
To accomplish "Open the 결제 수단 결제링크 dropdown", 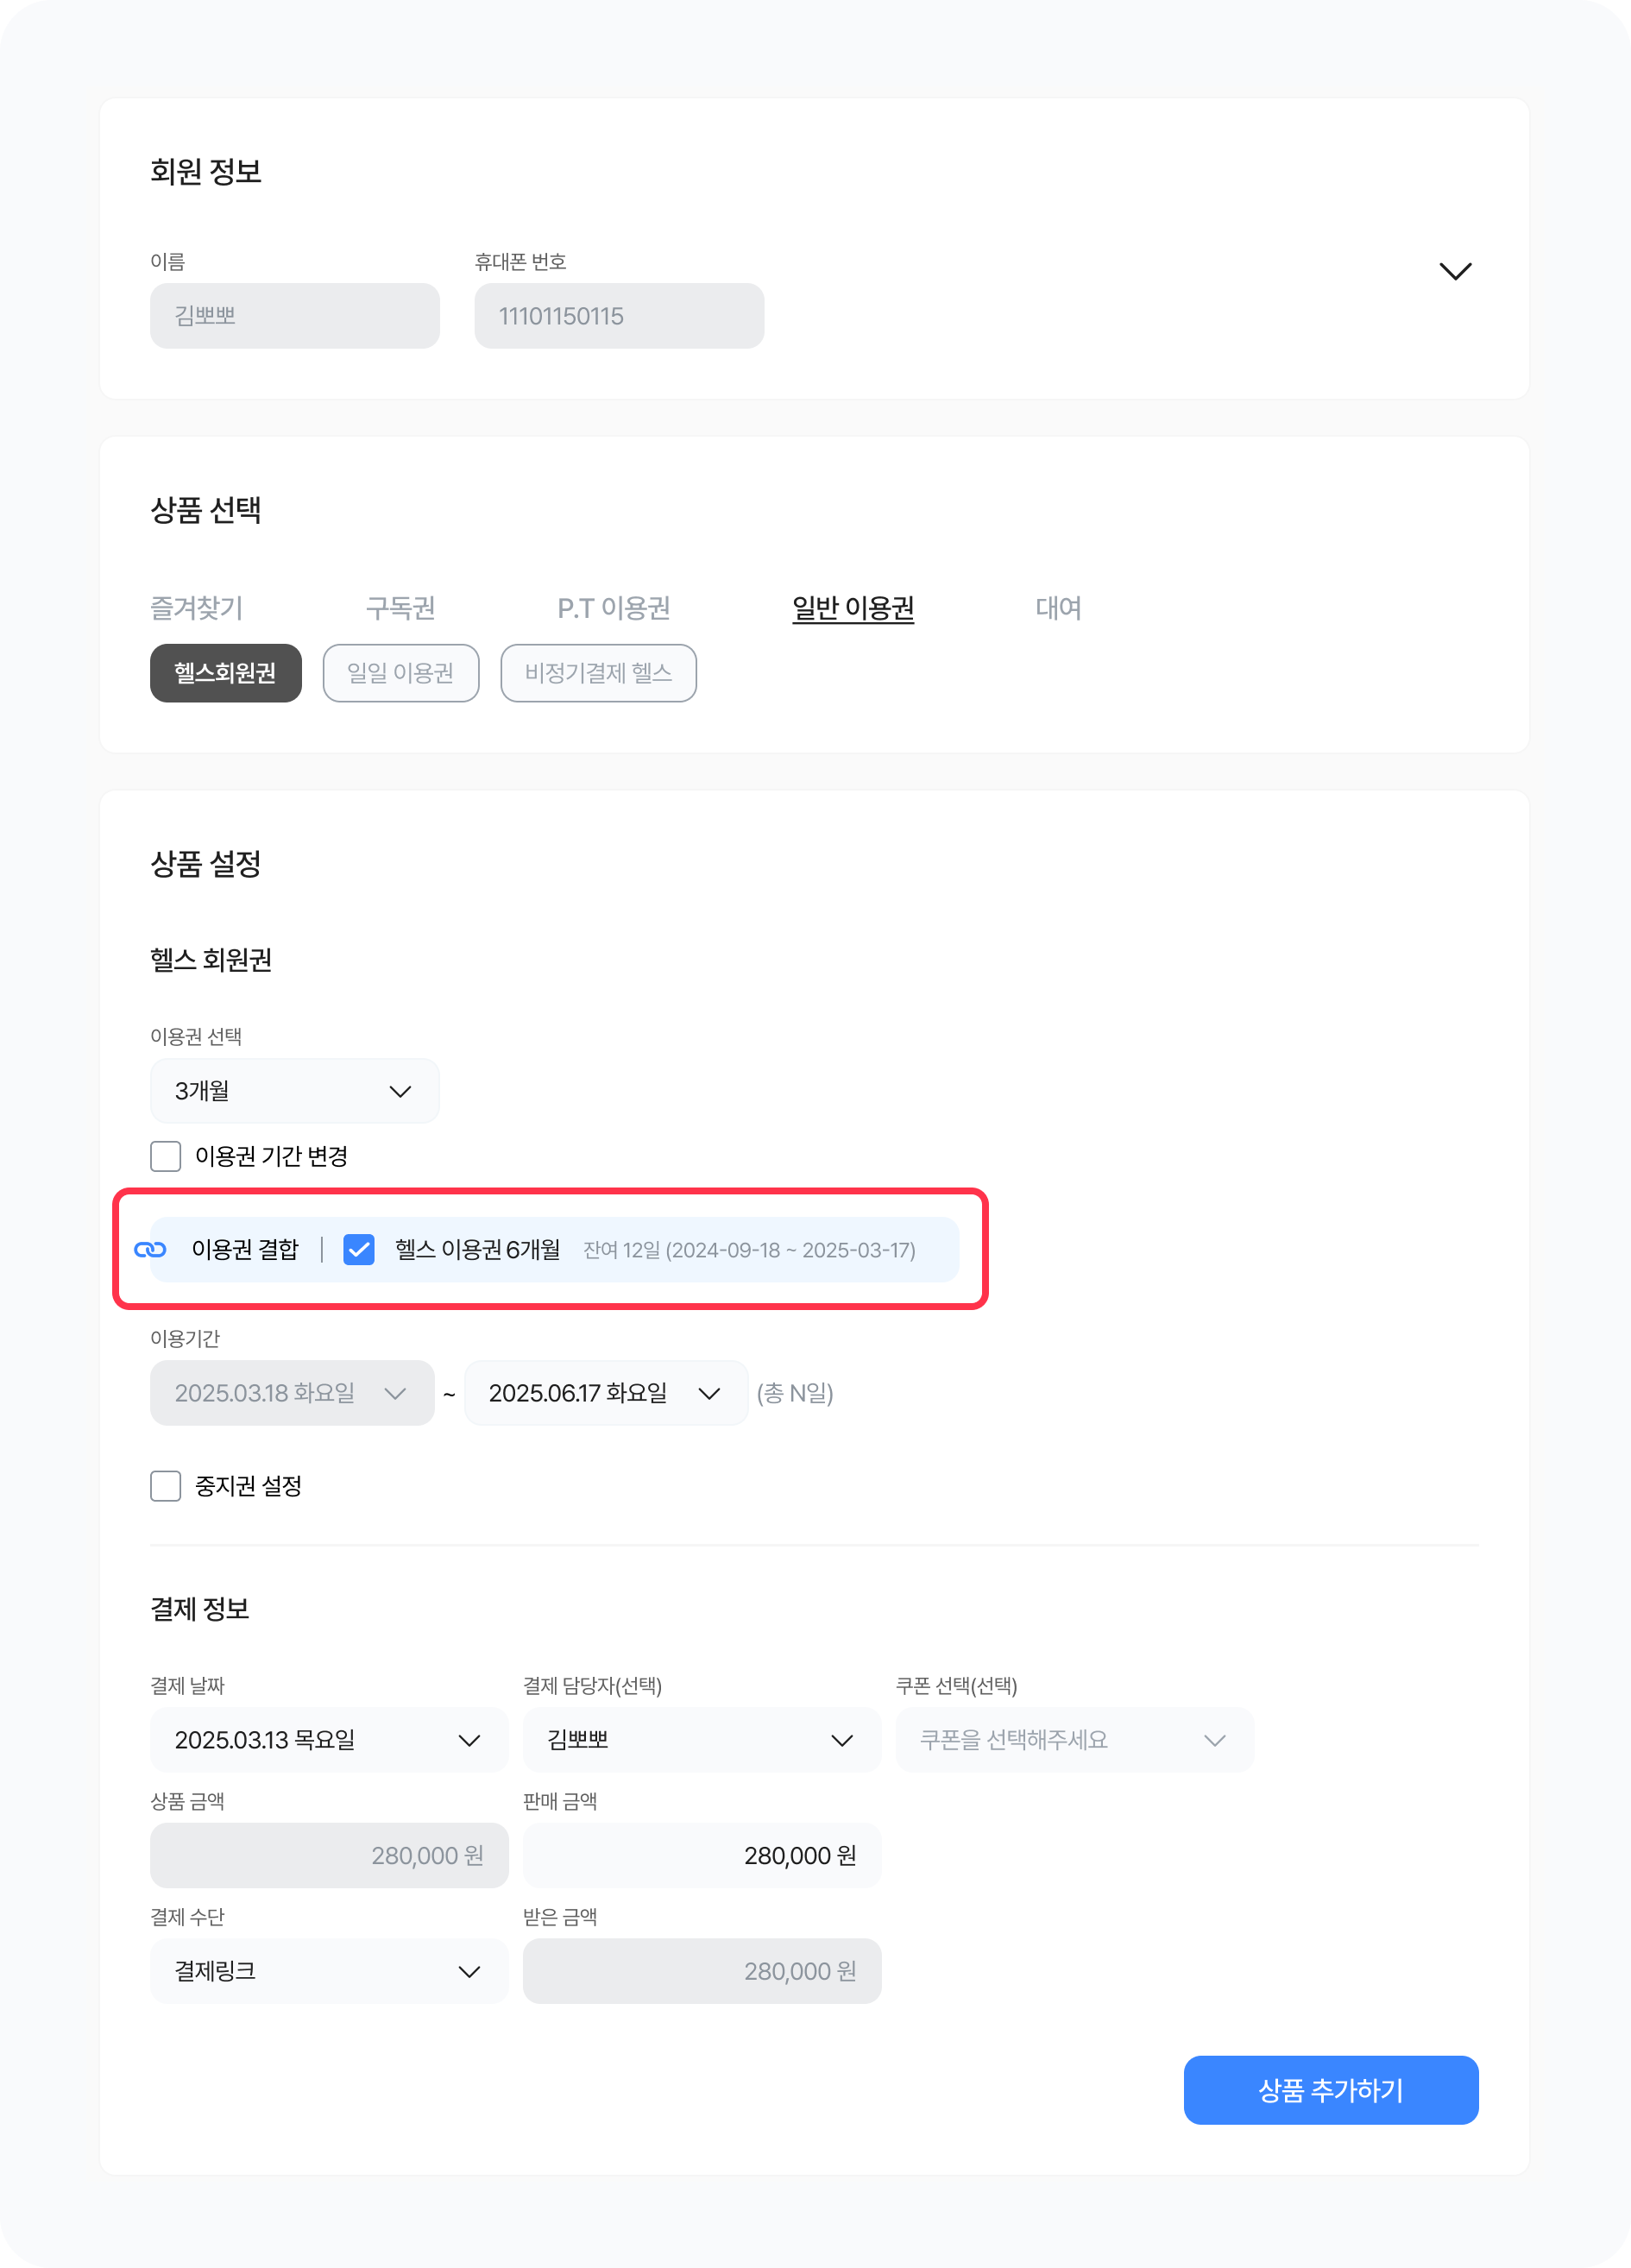I will tap(328, 1971).
